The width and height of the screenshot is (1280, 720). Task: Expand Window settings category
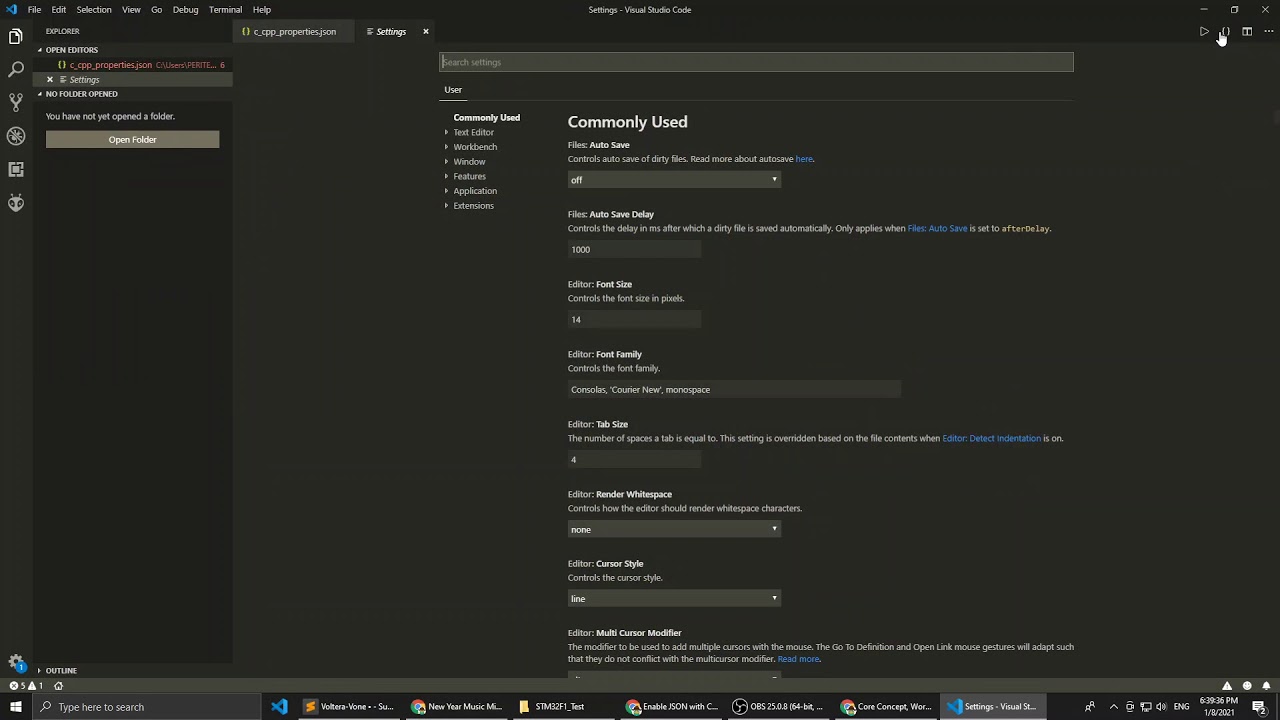(469, 162)
